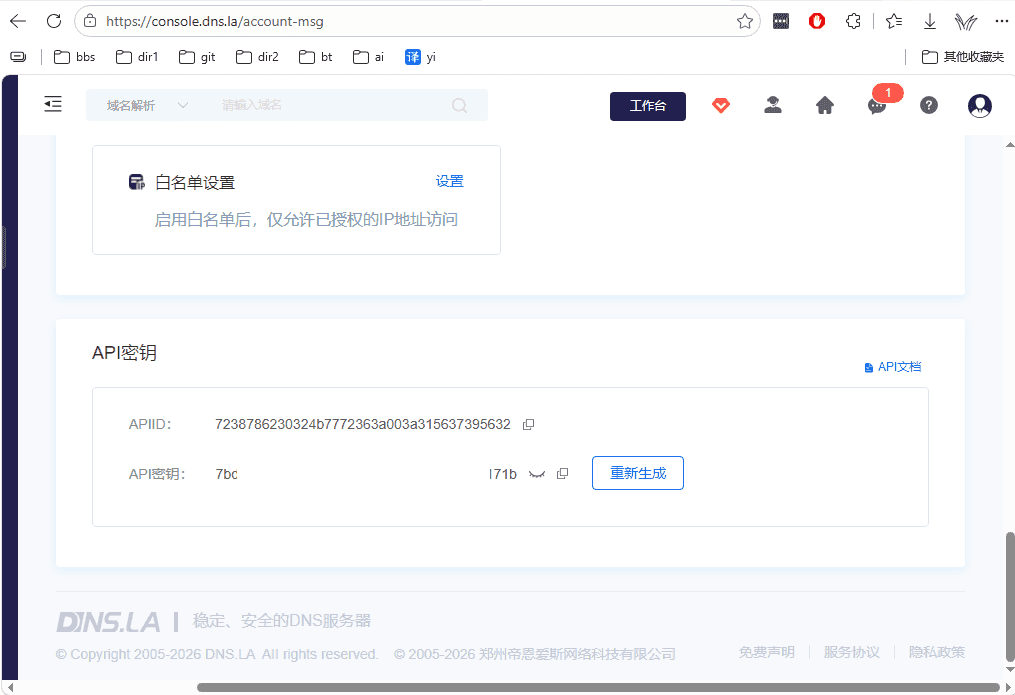Open the git bookmarks folder
This screenshot has width=1015, height=695.
coord(197,57)
